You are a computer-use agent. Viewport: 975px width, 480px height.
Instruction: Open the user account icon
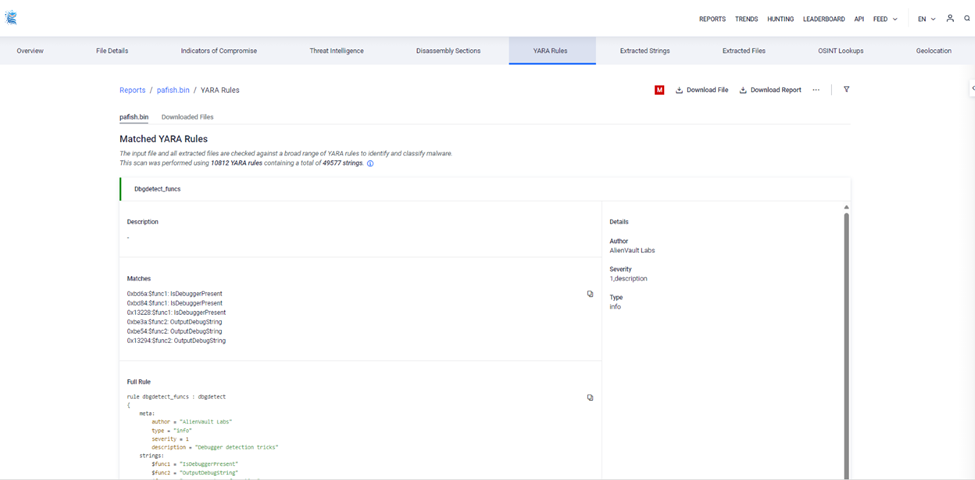tap(950, 19)
